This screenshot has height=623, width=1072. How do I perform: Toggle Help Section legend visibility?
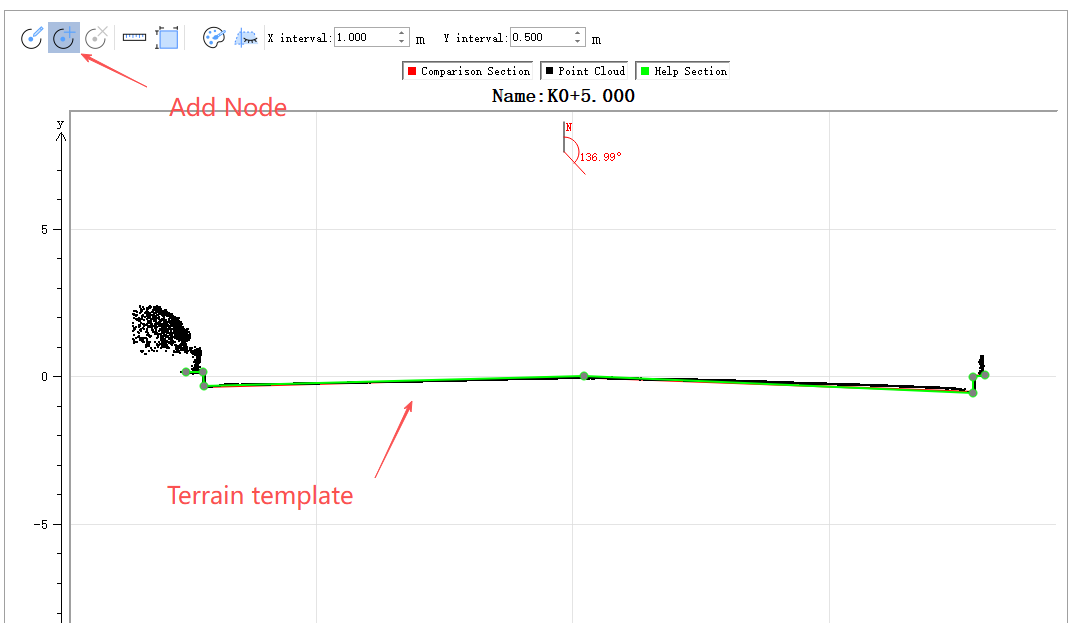[683, 71]
